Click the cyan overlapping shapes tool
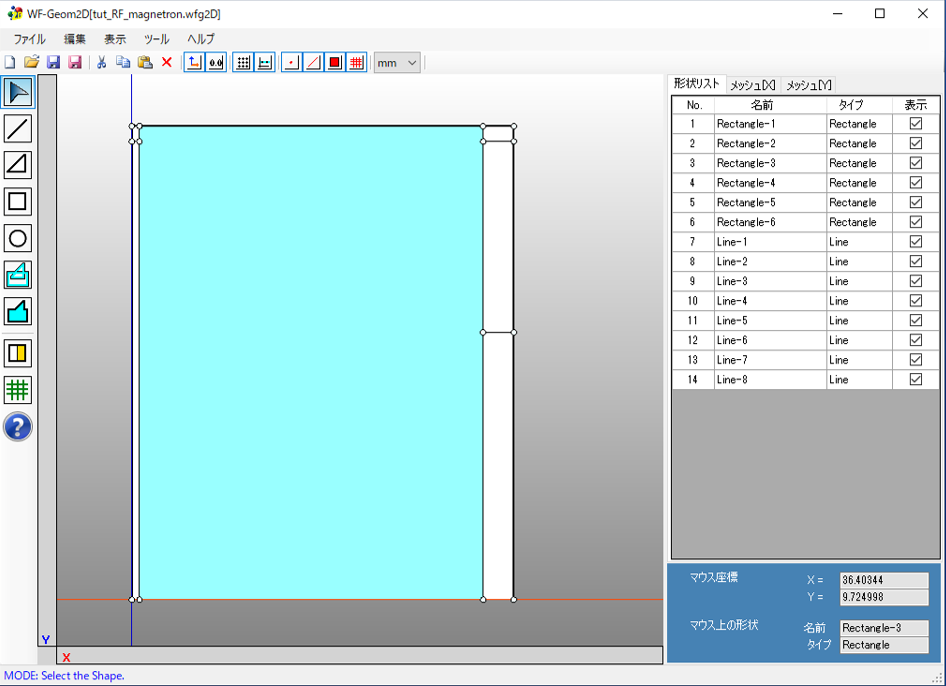This screenshot has width=946, height=686. click(x=18, y=275)
